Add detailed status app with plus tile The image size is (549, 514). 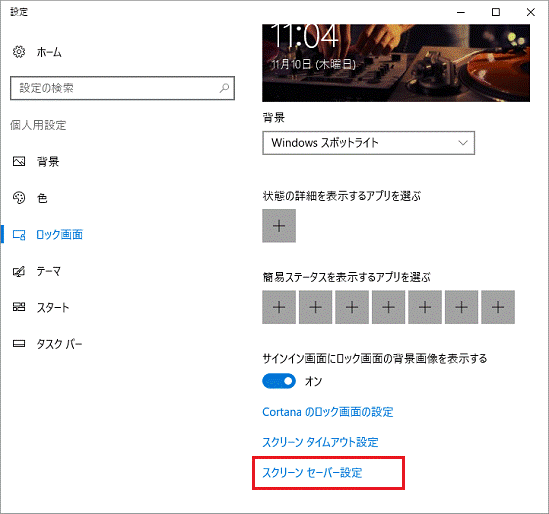click(279, 226)
